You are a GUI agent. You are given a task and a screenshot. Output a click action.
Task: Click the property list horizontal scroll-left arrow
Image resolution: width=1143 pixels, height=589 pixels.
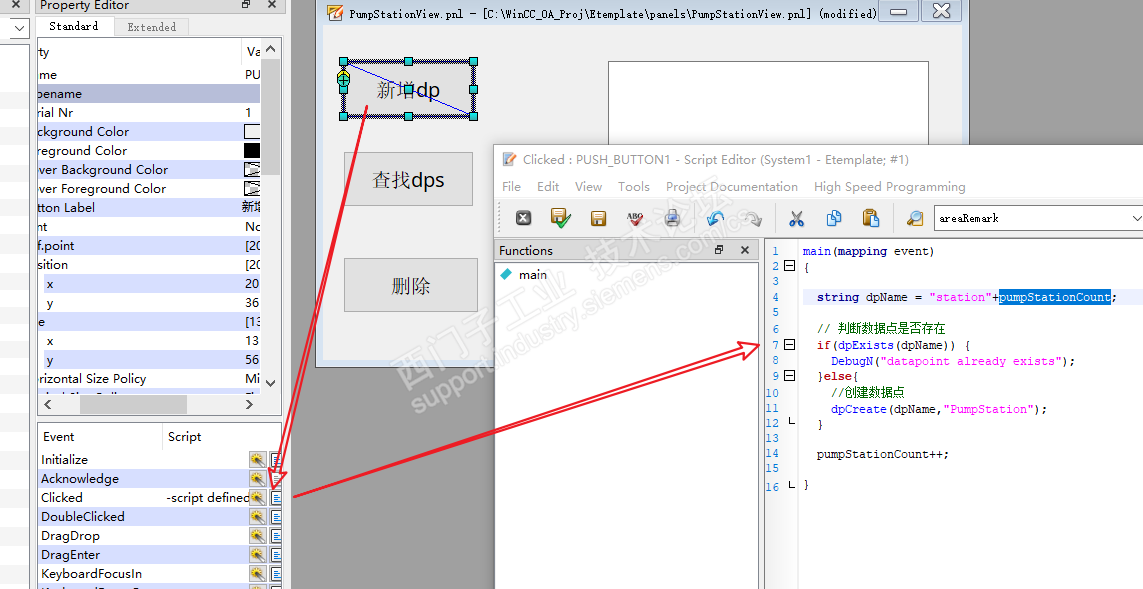coord(48,404)
